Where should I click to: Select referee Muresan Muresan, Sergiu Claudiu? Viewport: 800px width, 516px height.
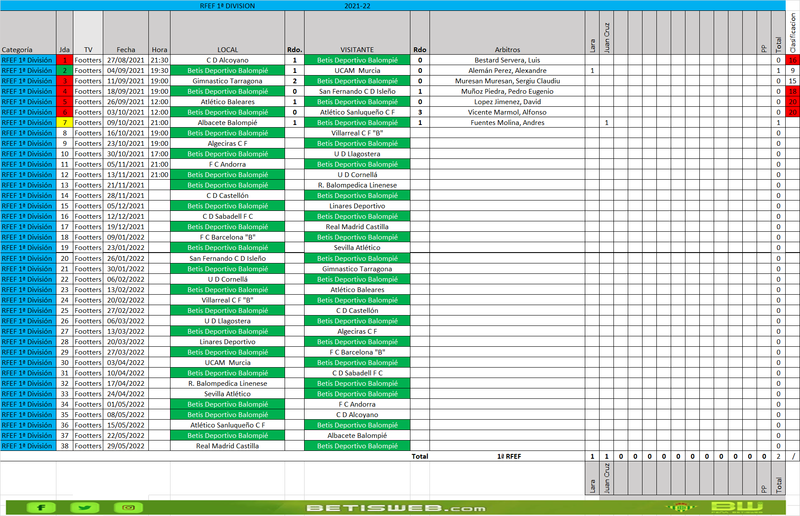click(x=507, y=81)
